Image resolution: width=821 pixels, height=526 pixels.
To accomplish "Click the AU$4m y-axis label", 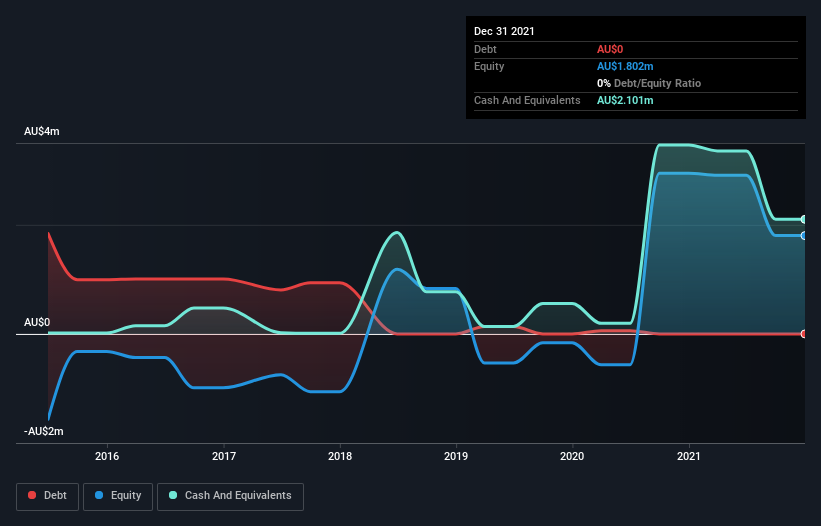I will 42,131.
